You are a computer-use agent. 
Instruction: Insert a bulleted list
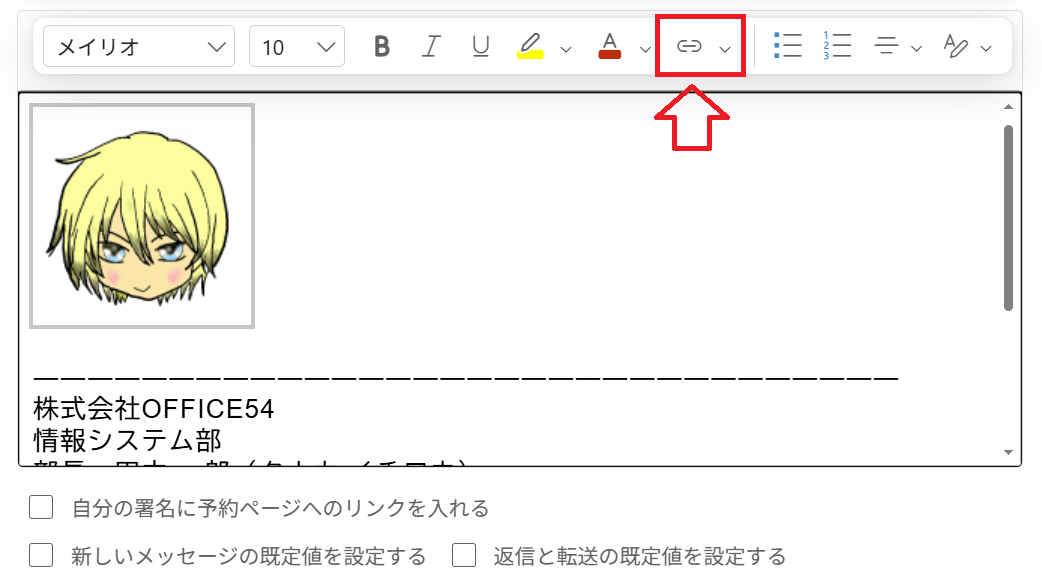coord(787,46)
